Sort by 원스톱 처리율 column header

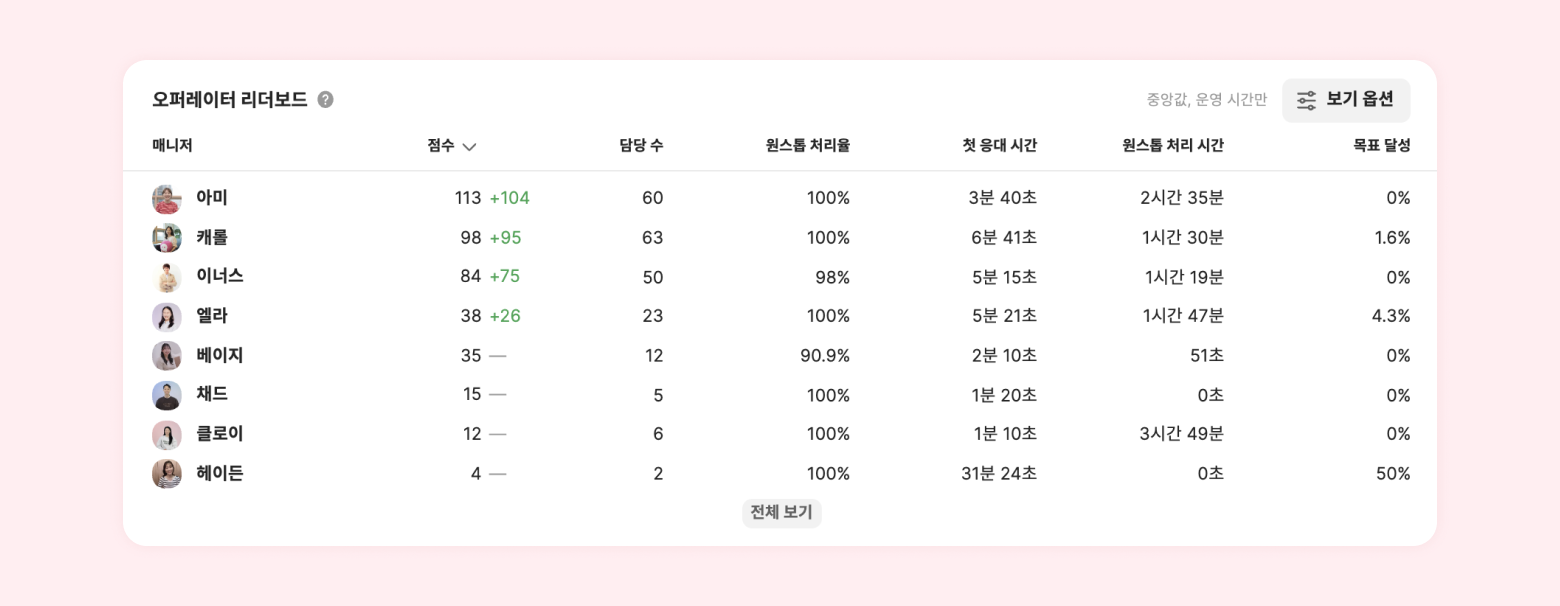[x=807, y=146]
